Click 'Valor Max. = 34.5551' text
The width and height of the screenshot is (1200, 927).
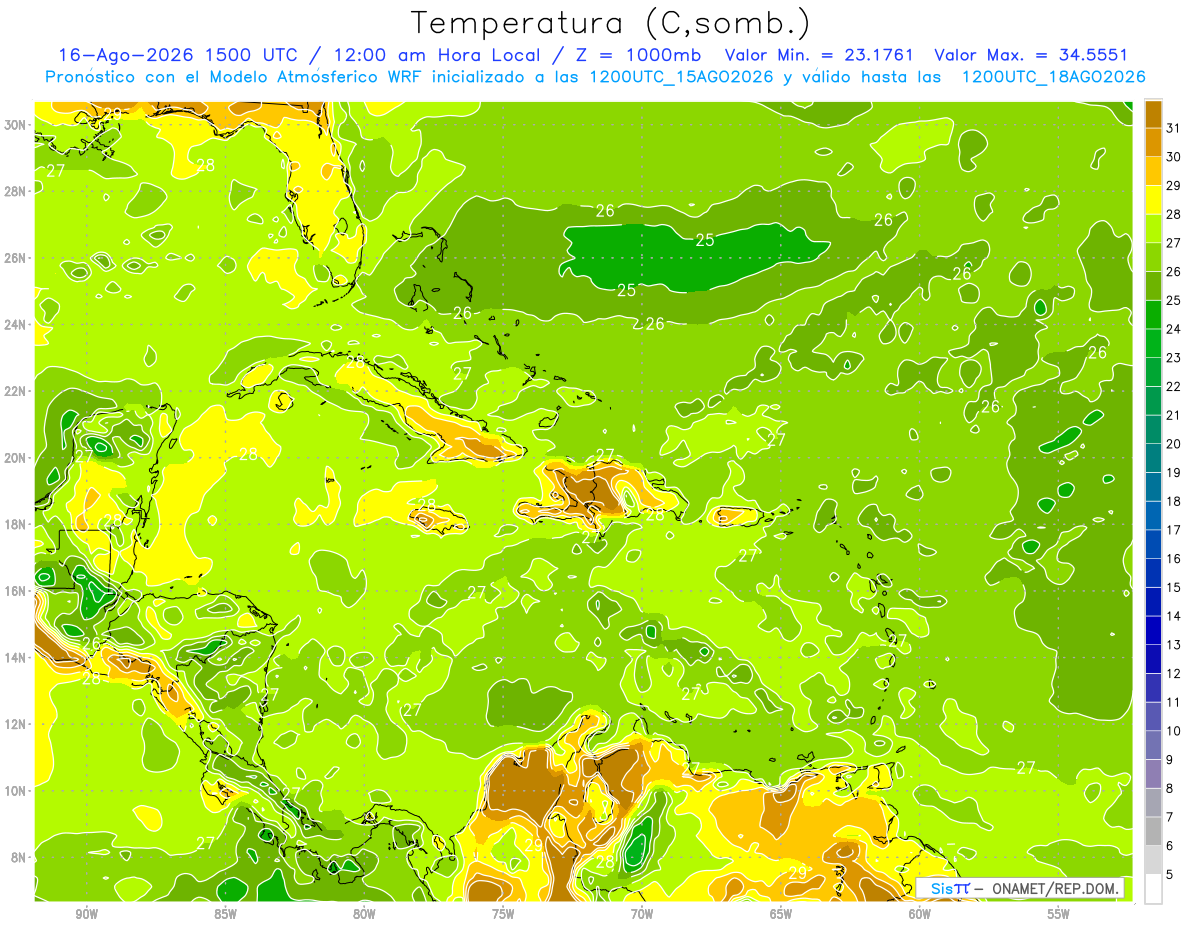tap(1031, 55)
